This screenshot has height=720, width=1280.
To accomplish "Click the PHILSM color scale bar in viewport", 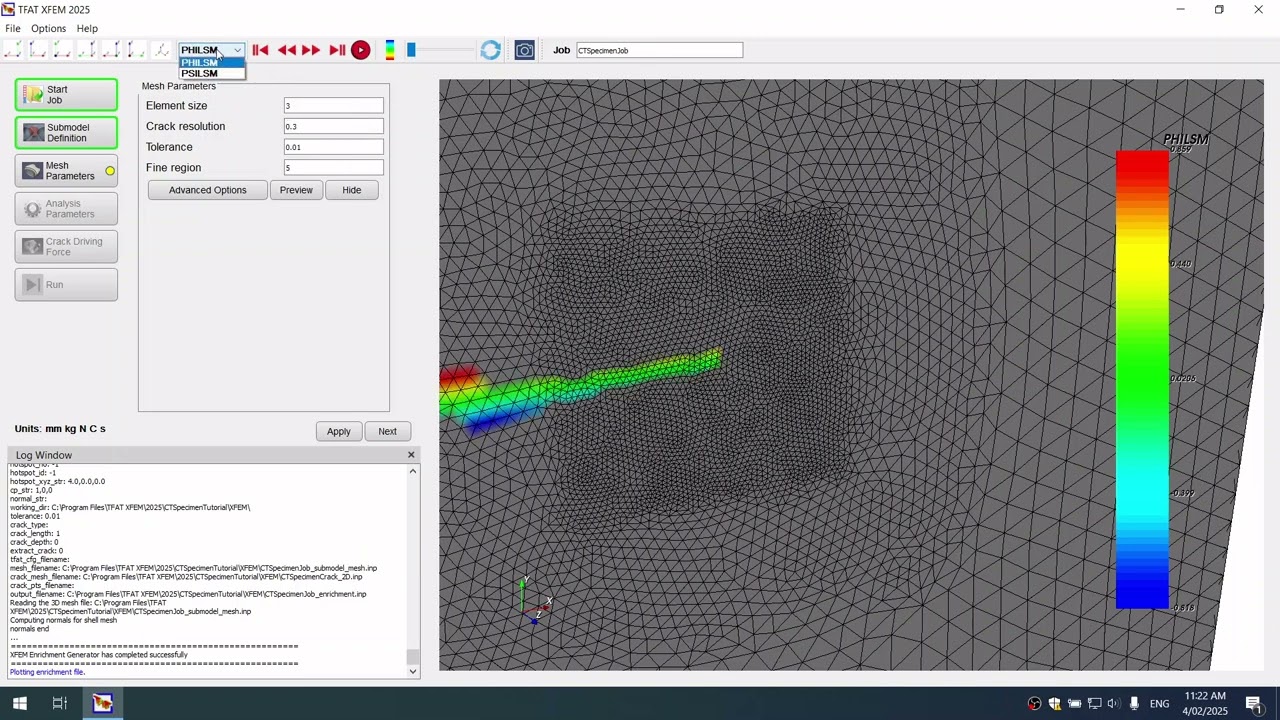I will coord(1142,379).
